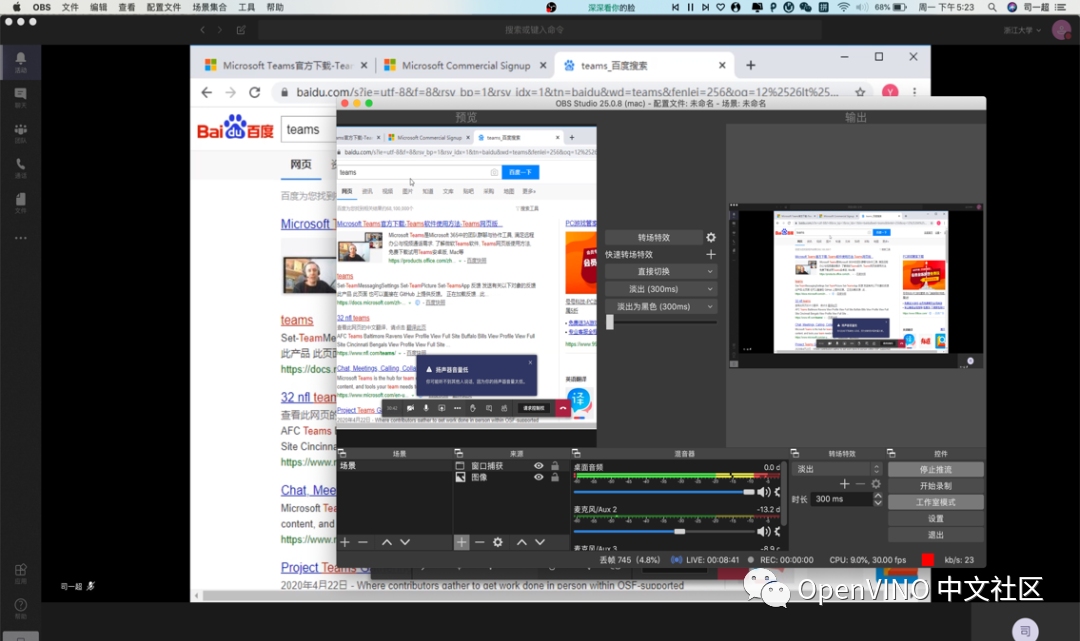The width and height of the screenshot is (1080, 641).
Task: Open the OBS 场景集合 menu
Action: pyautogui.click(x=210, y=7)
